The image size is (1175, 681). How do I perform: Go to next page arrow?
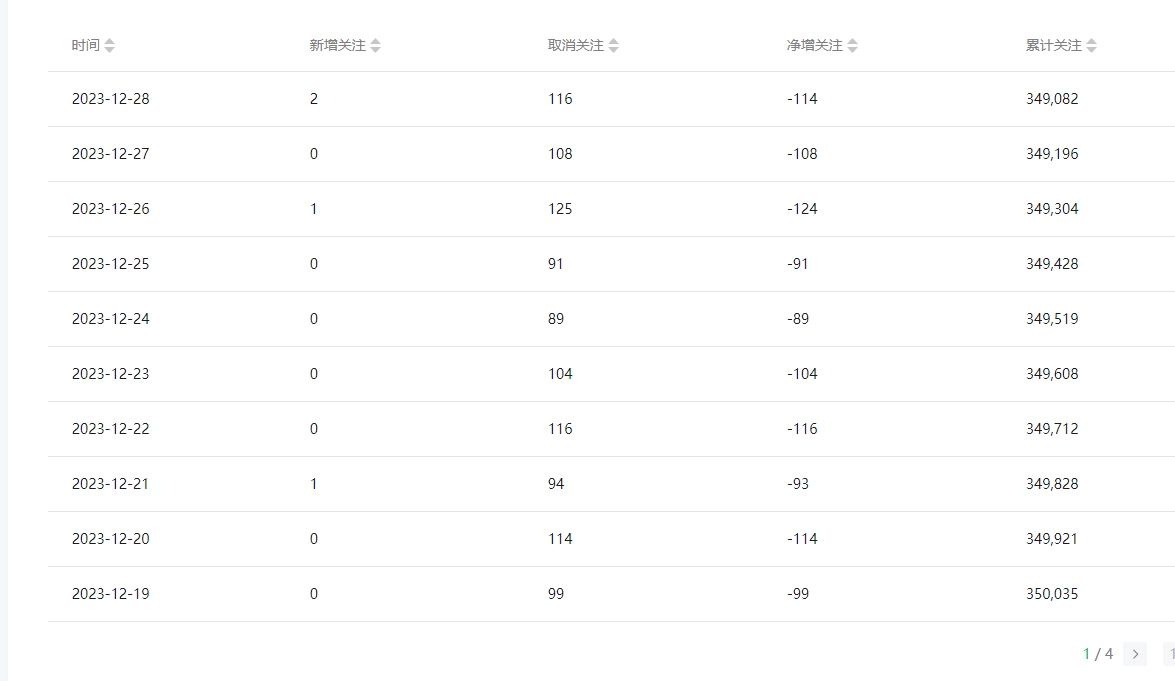pyautogui.click(x=1135, y=654)
